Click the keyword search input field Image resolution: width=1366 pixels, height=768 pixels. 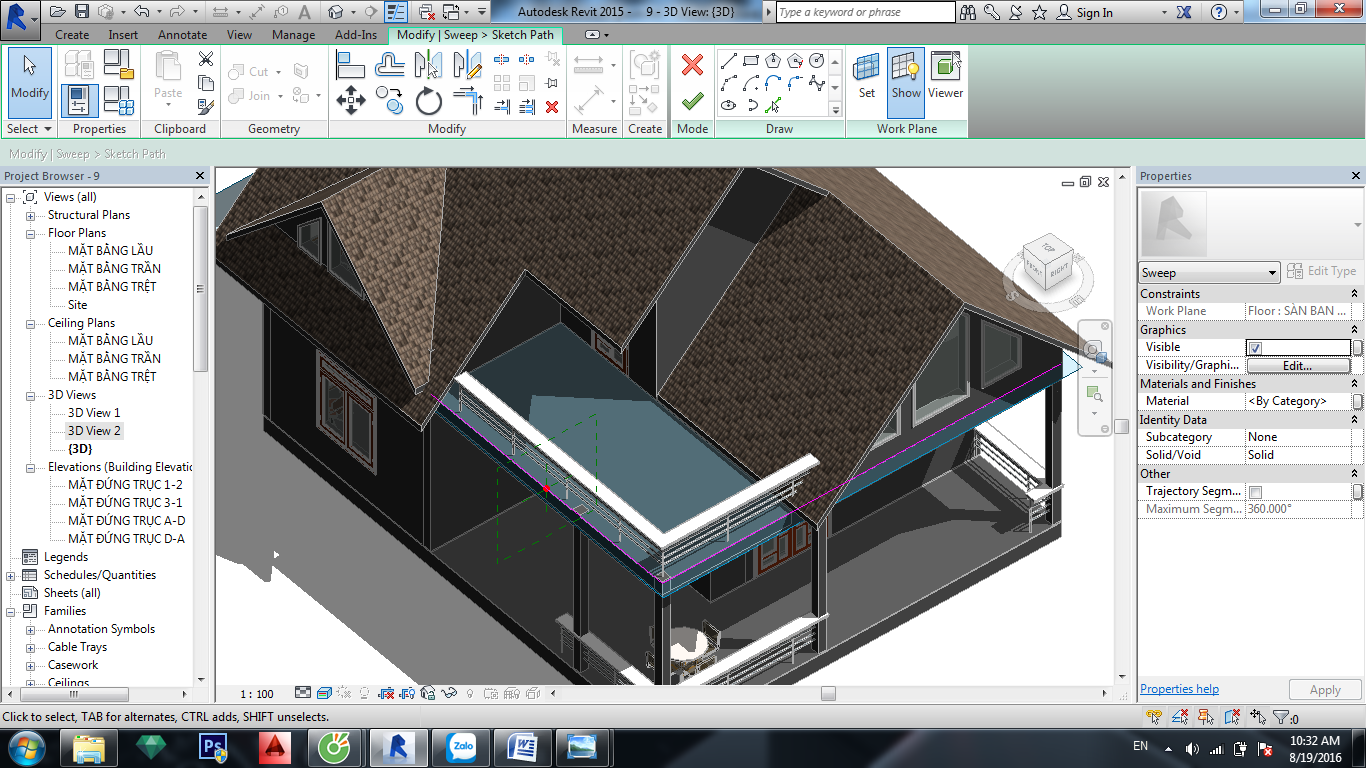point(866,12)
